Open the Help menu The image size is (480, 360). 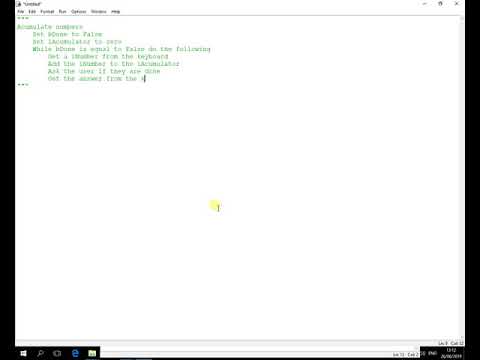click(x=115, y=12)
